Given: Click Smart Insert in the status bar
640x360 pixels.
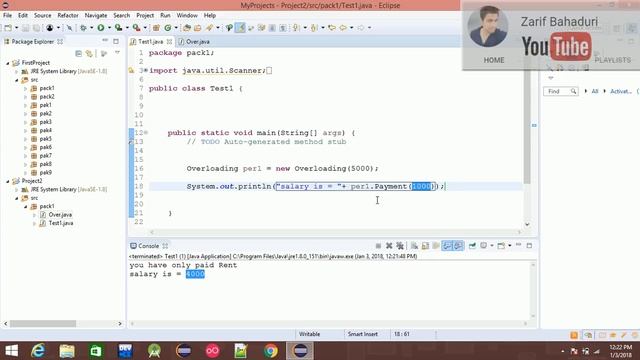Looking at the screenshot, I should pos(362,334).
